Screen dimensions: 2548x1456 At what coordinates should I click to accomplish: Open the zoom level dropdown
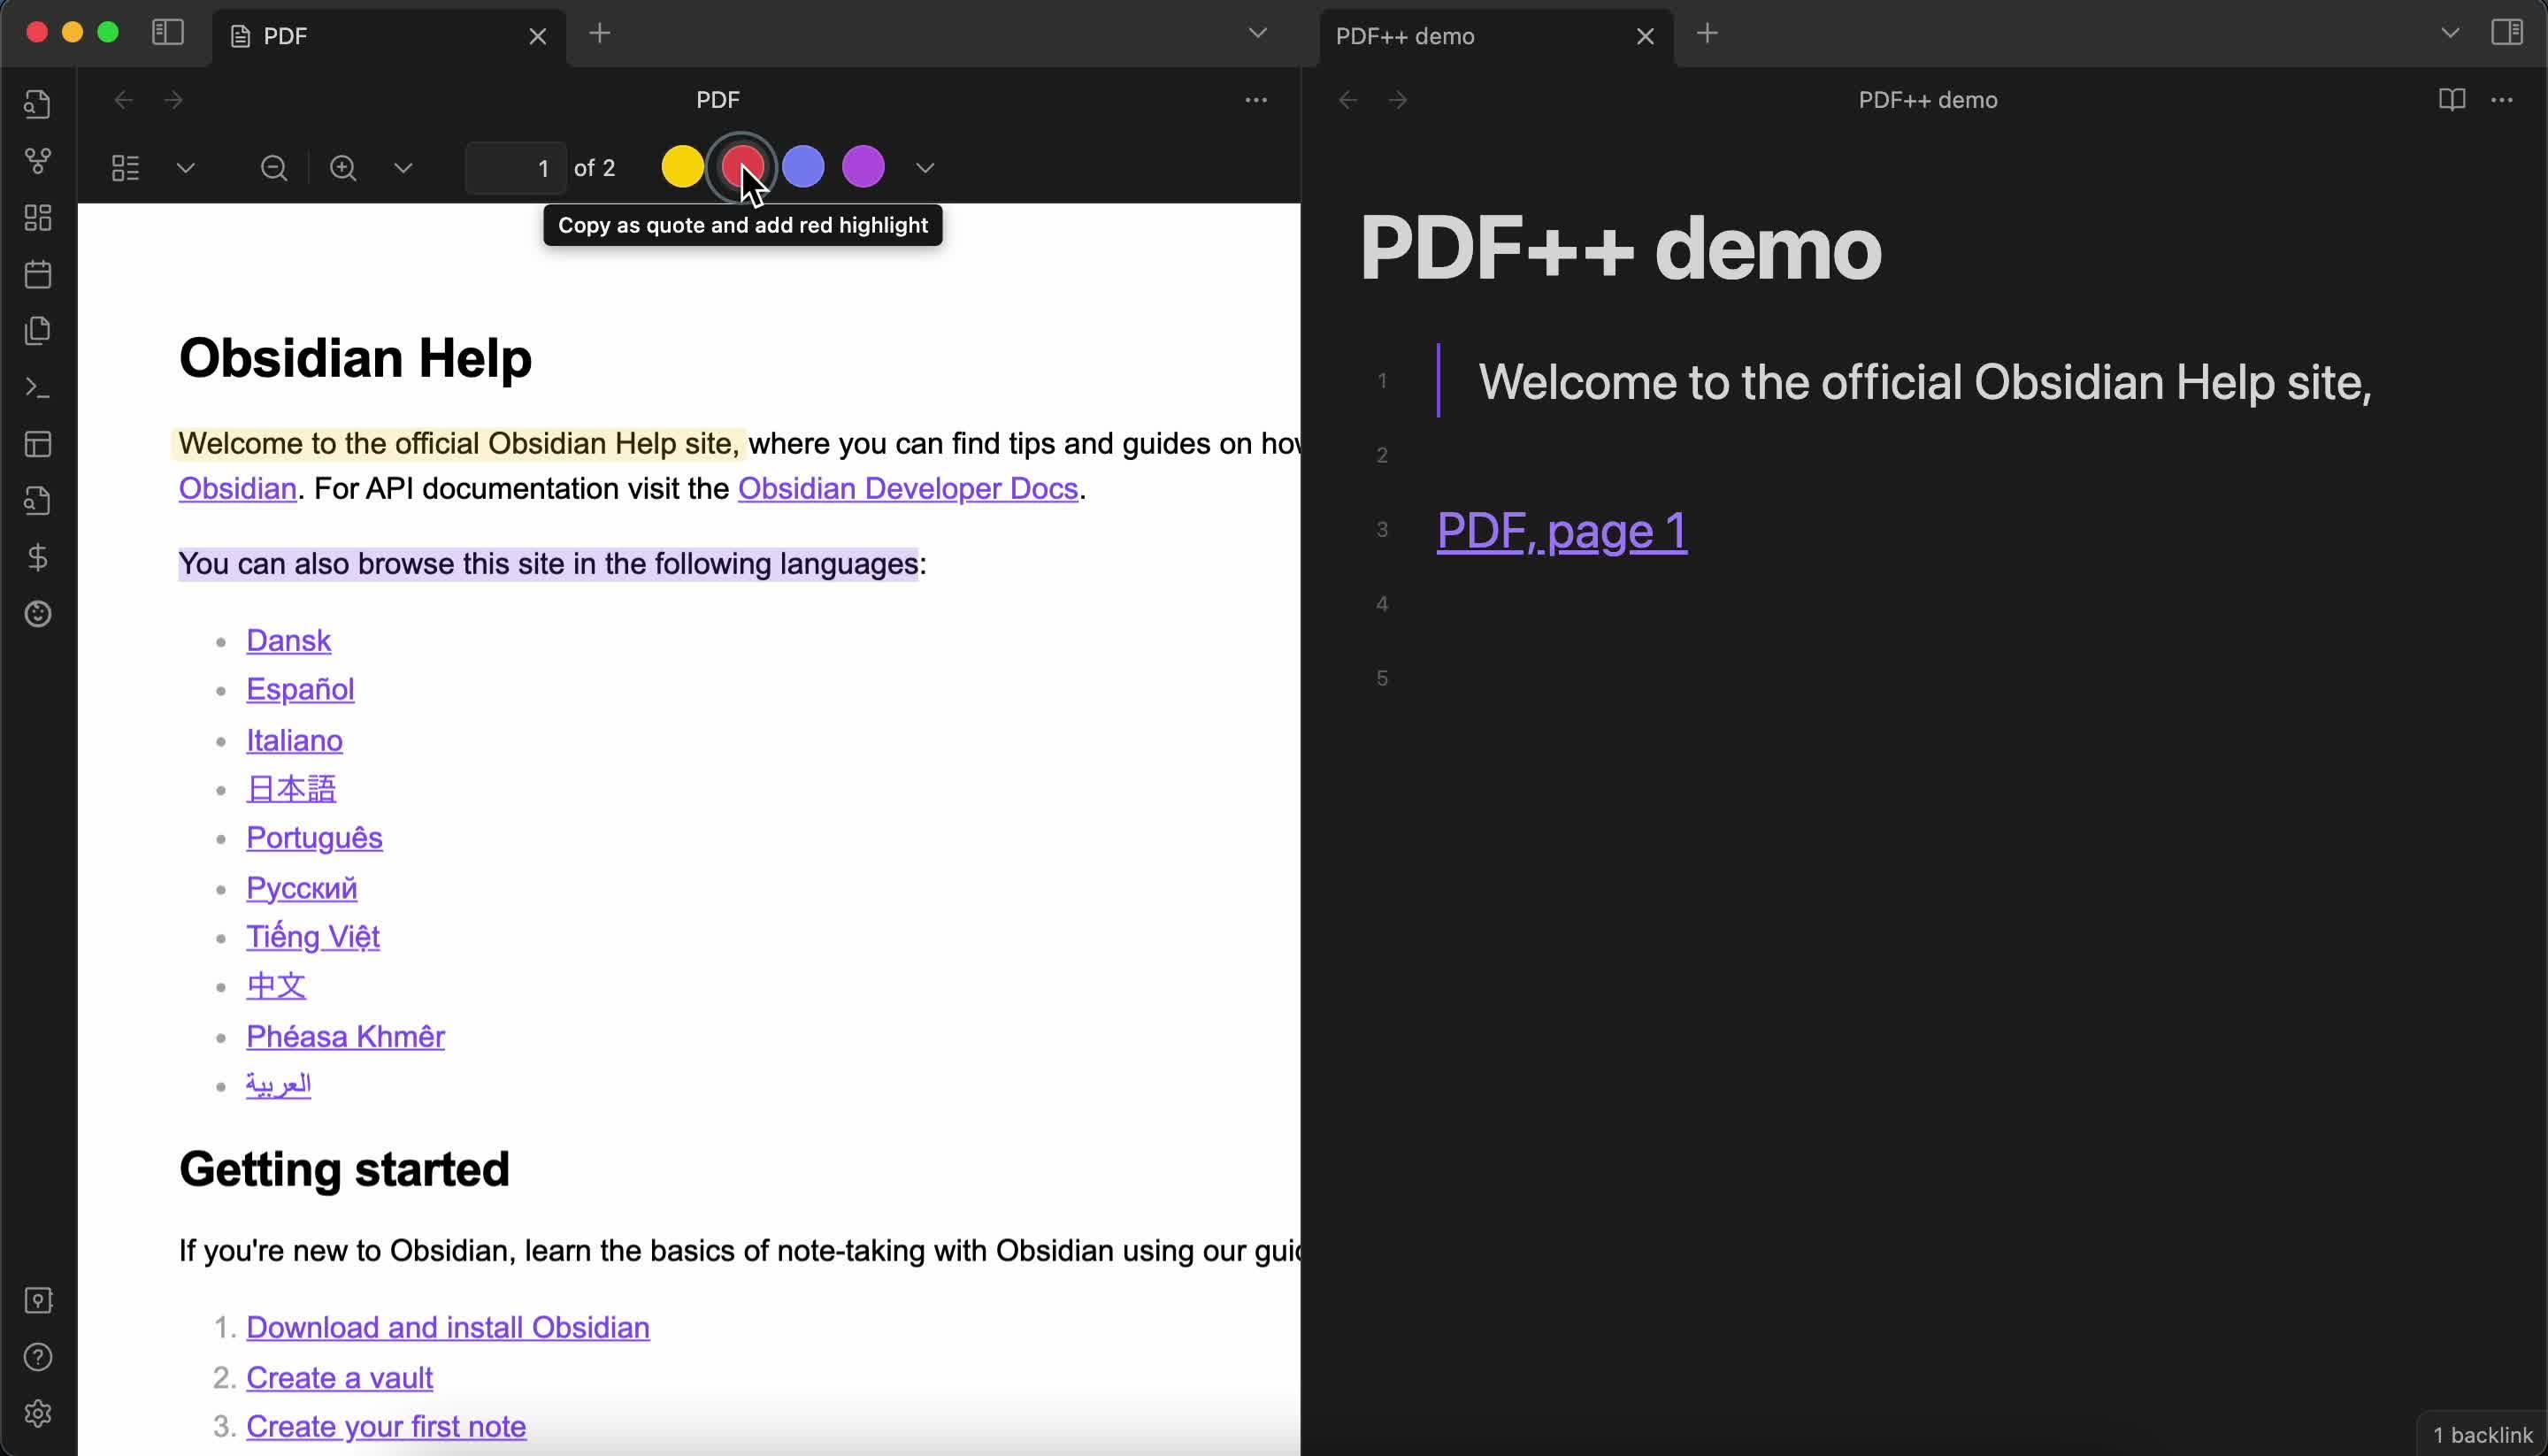click(403, 168)
